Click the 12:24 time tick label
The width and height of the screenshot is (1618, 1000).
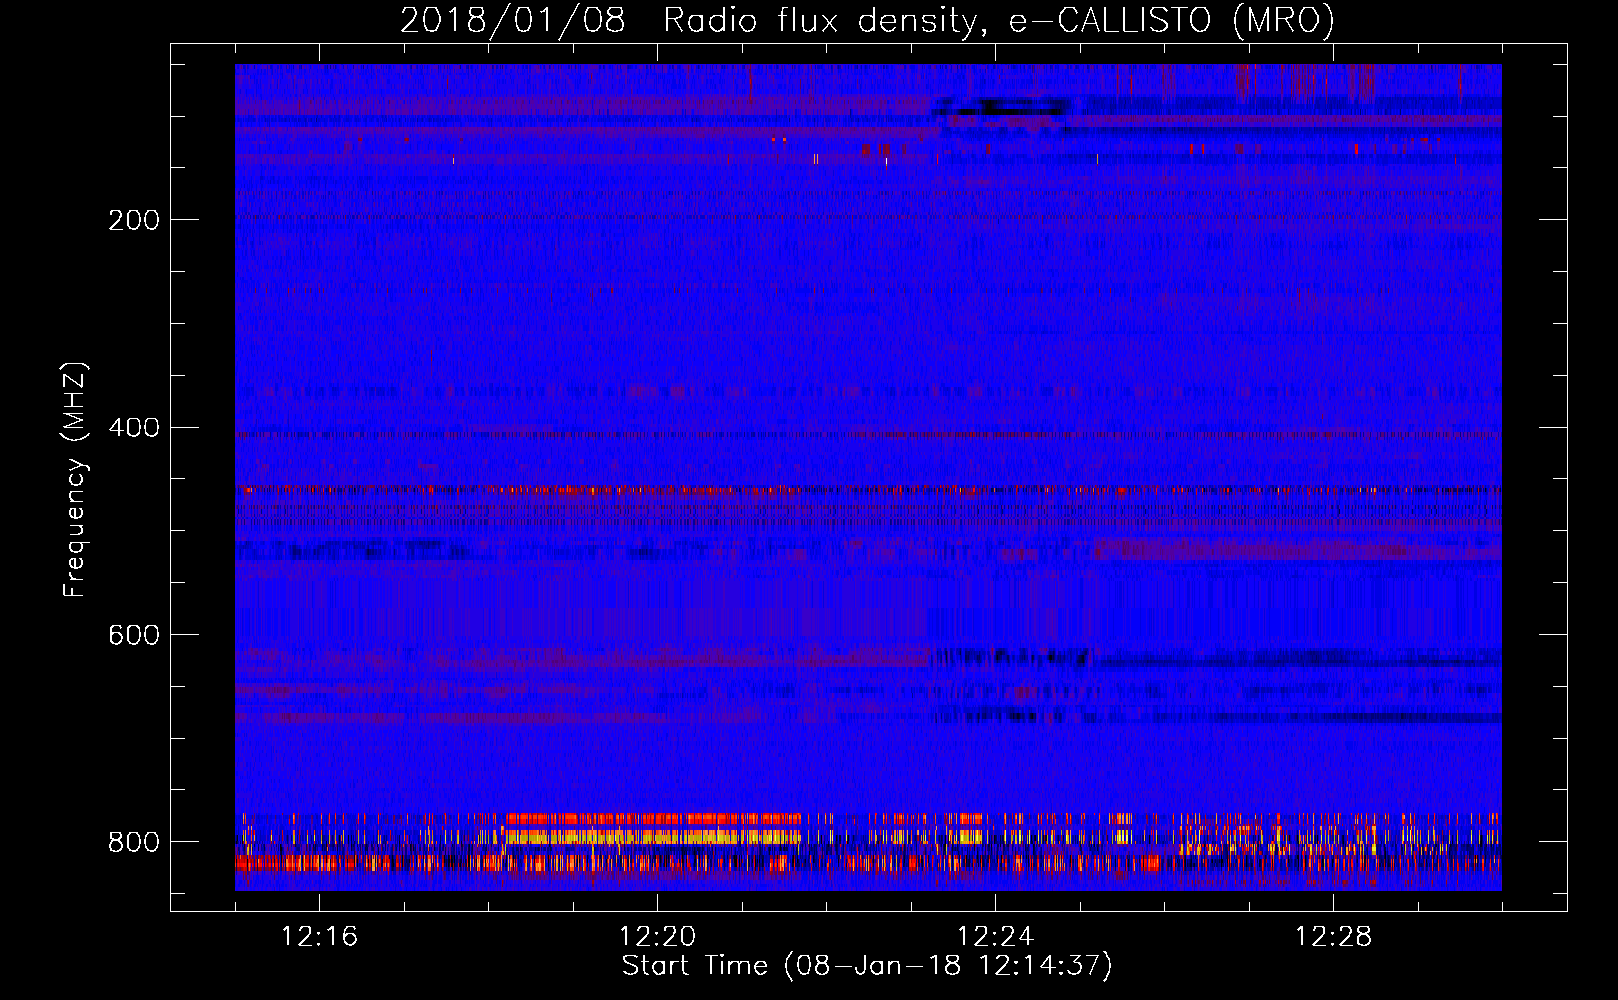[x=995, y=937]
